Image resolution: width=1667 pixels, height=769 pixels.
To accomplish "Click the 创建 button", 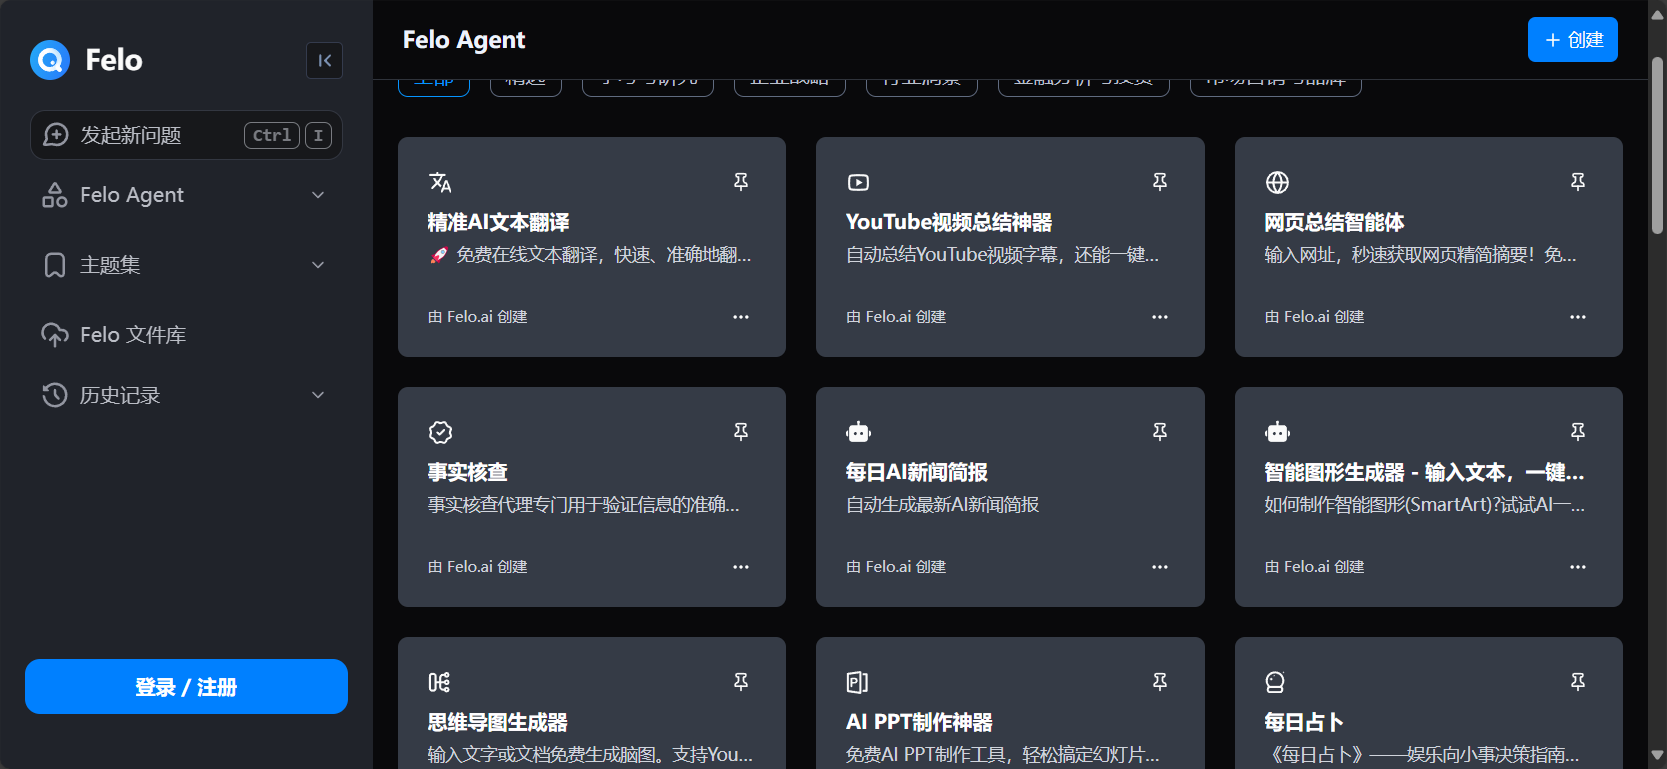I will 1573,40.
